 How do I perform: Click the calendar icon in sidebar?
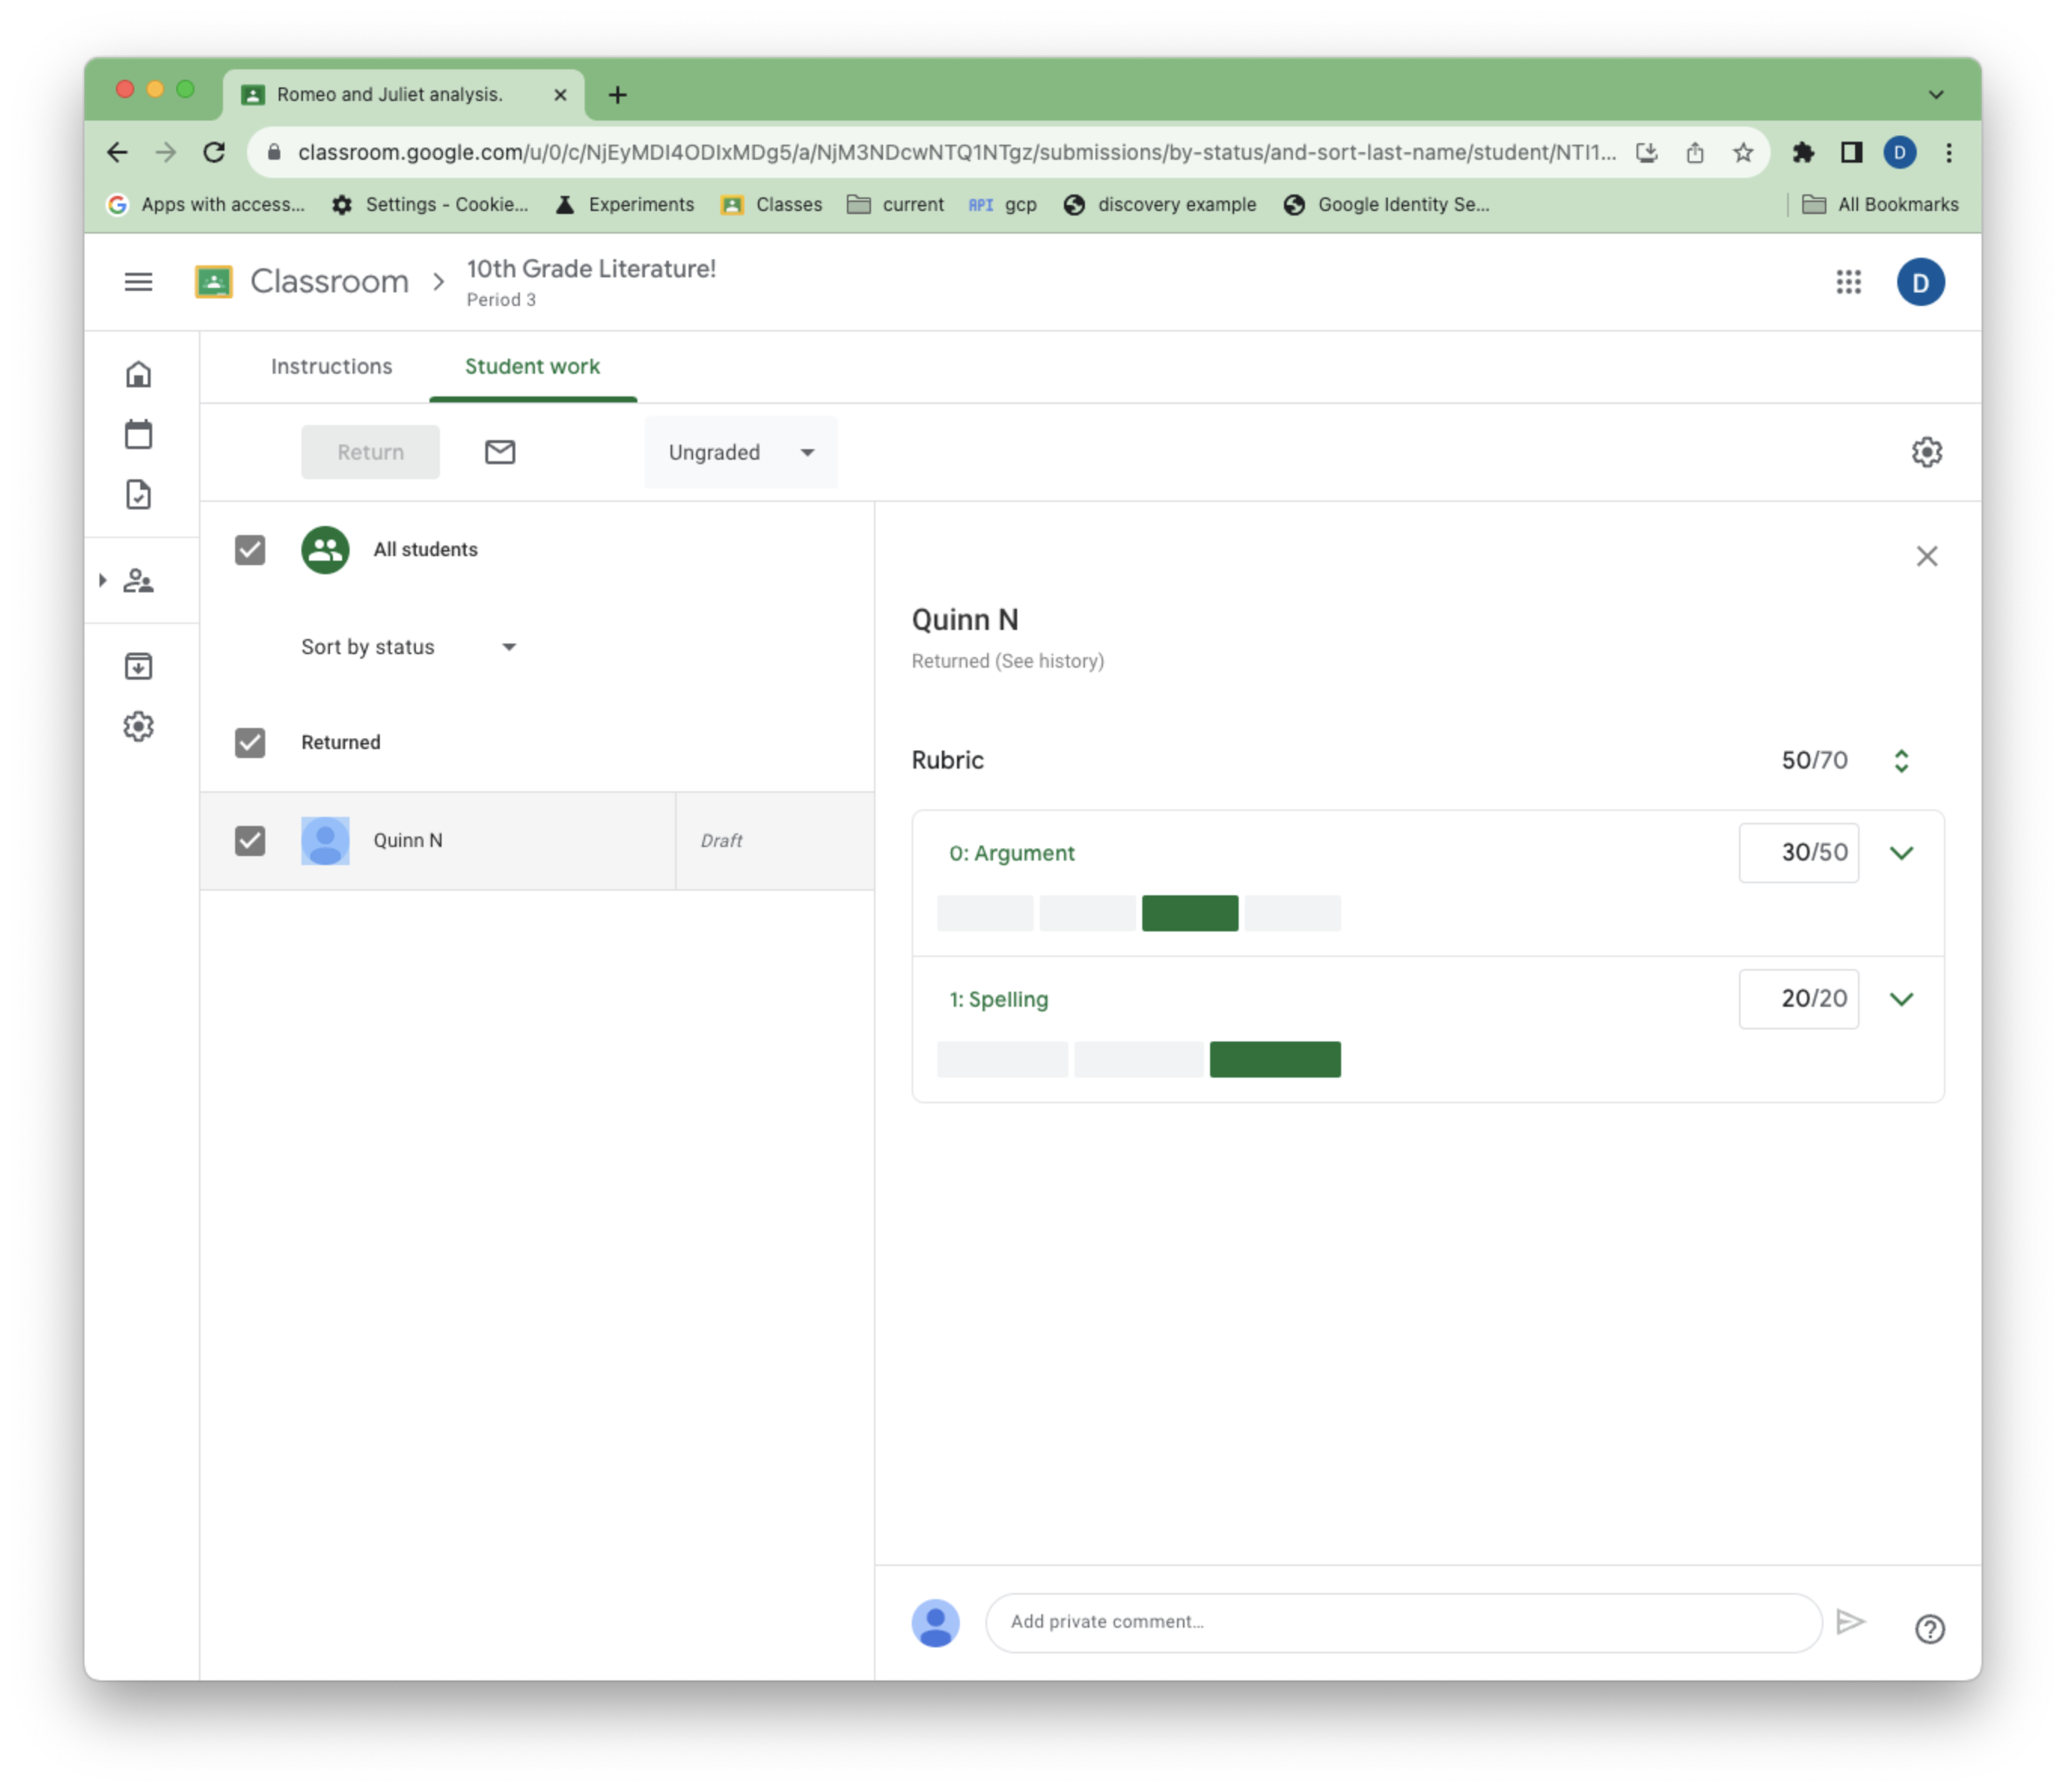click(141, 434)
